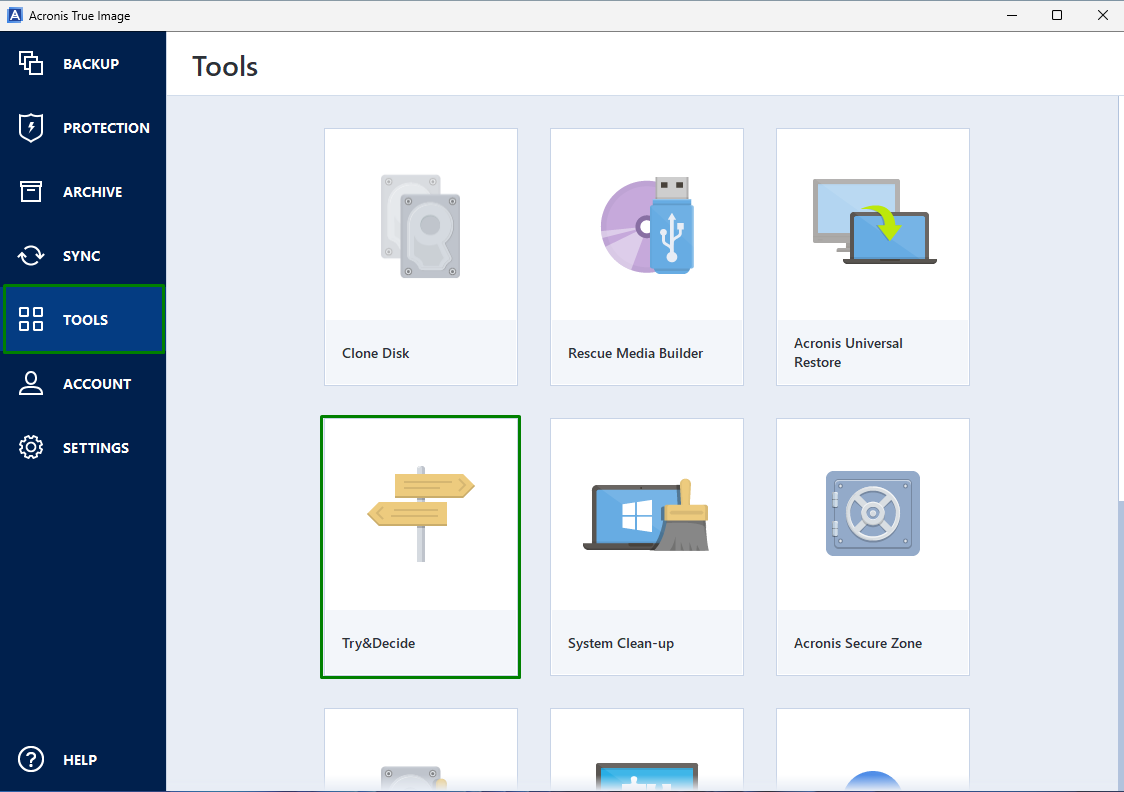
Task: Click the Acronis logo in title bar
Action: (x=14, y=14)
